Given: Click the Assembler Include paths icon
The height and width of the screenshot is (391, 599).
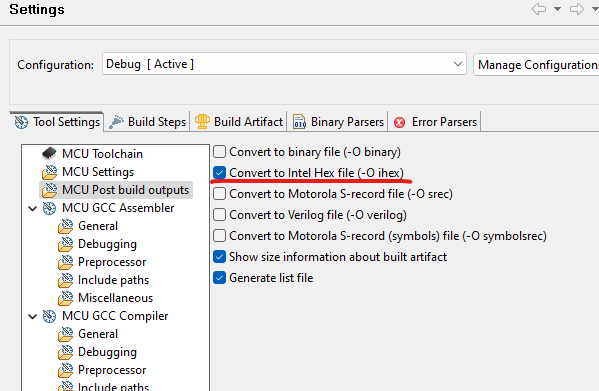Looking at the screenshot, I should coord(65,280).
